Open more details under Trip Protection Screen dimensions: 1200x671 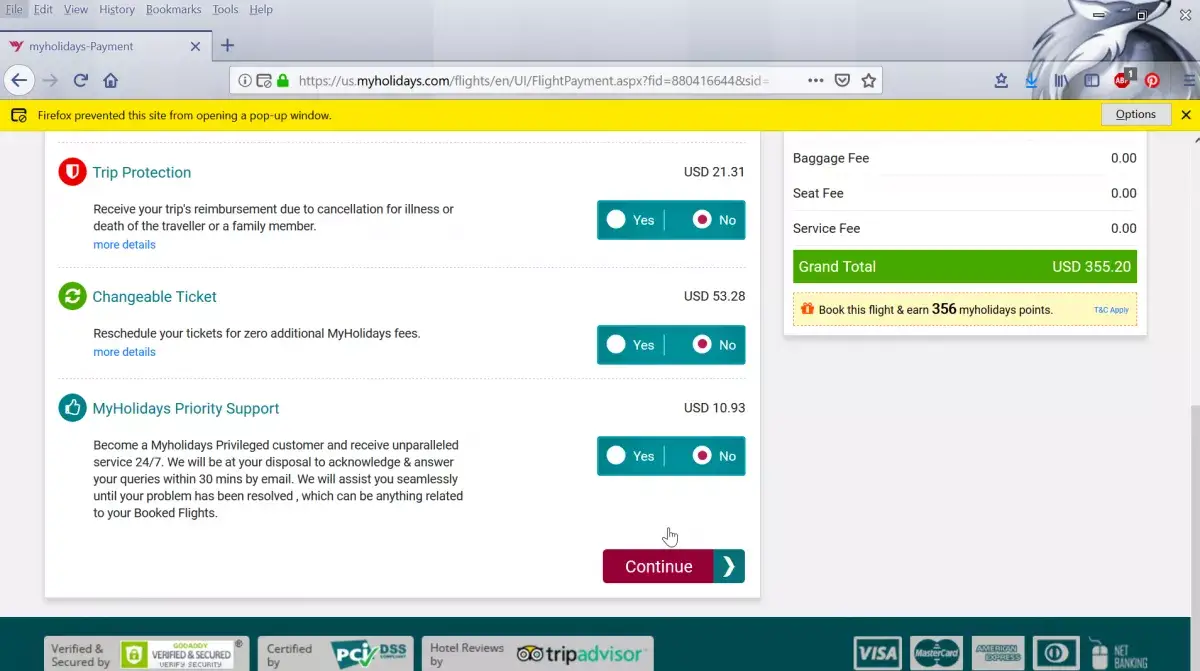click(124, 245)
